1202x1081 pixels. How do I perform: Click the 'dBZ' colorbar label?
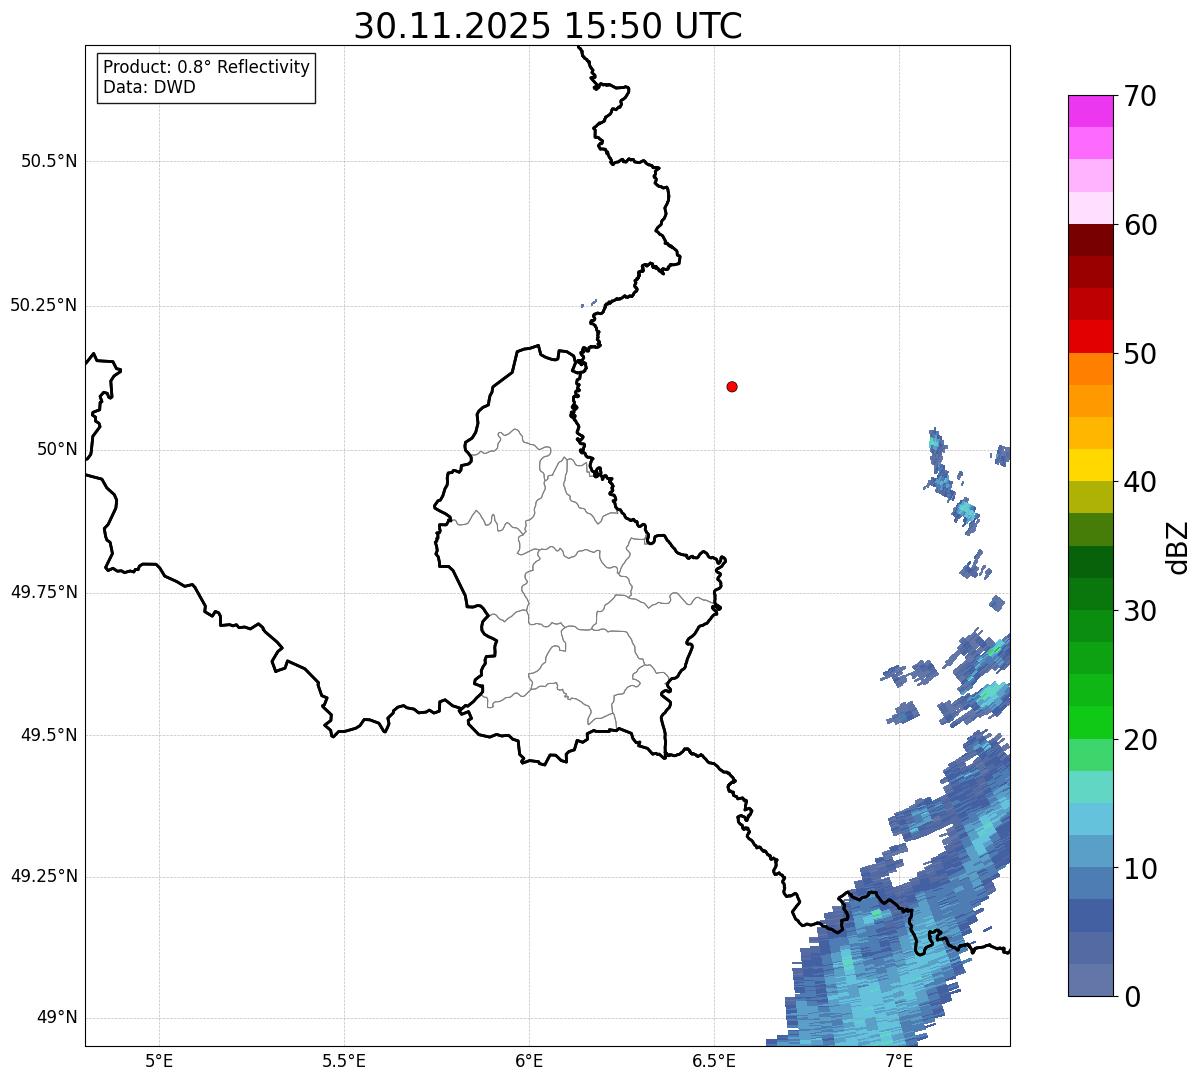tap(1178, 546)
